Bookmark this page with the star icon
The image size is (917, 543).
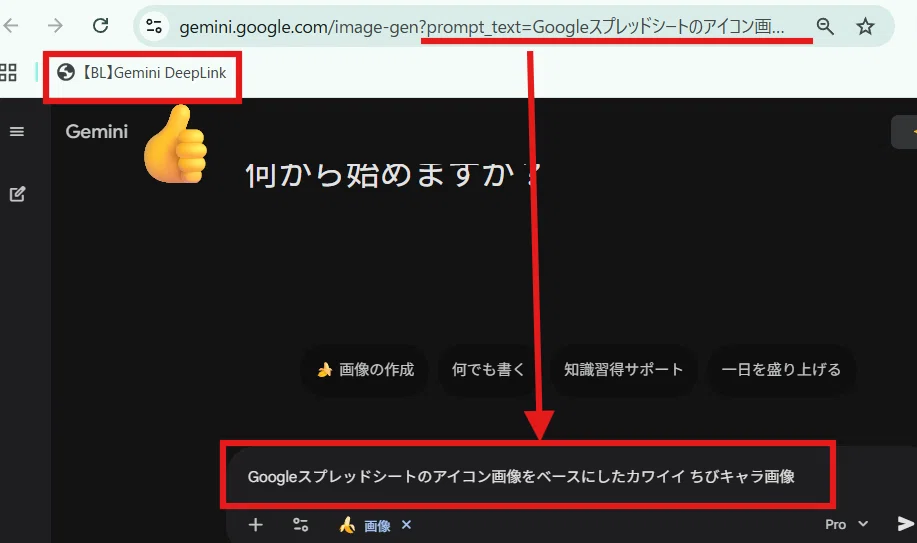point(865,26)
